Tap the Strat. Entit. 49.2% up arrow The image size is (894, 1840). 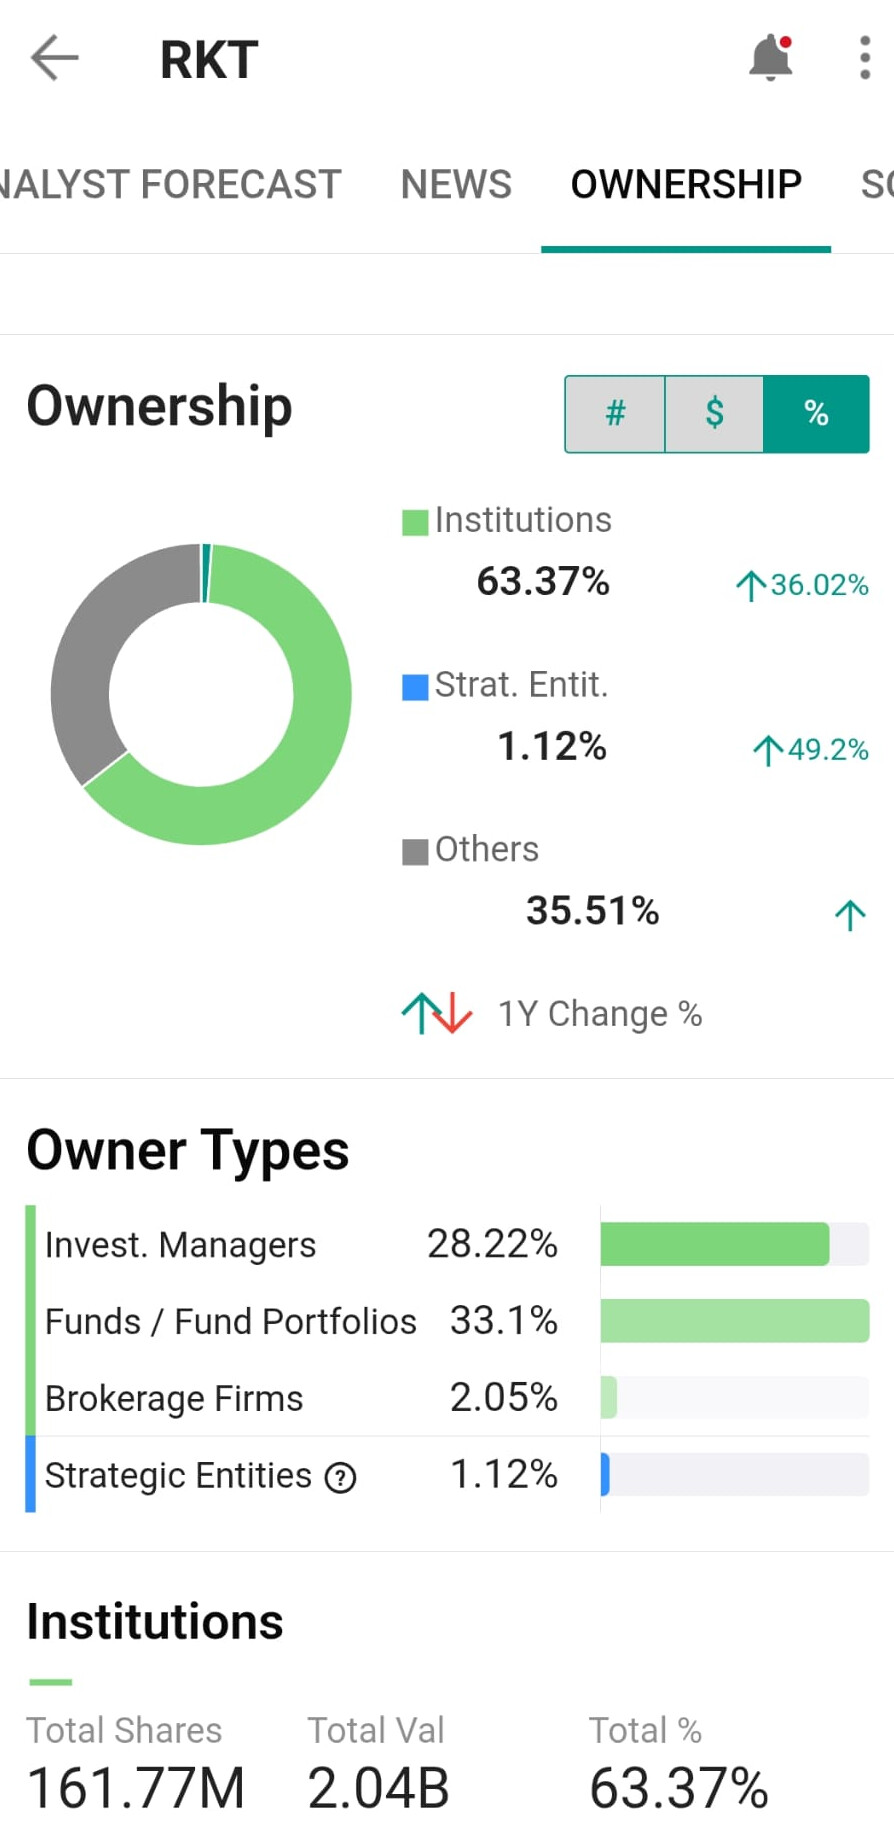[x=768, y=750]
